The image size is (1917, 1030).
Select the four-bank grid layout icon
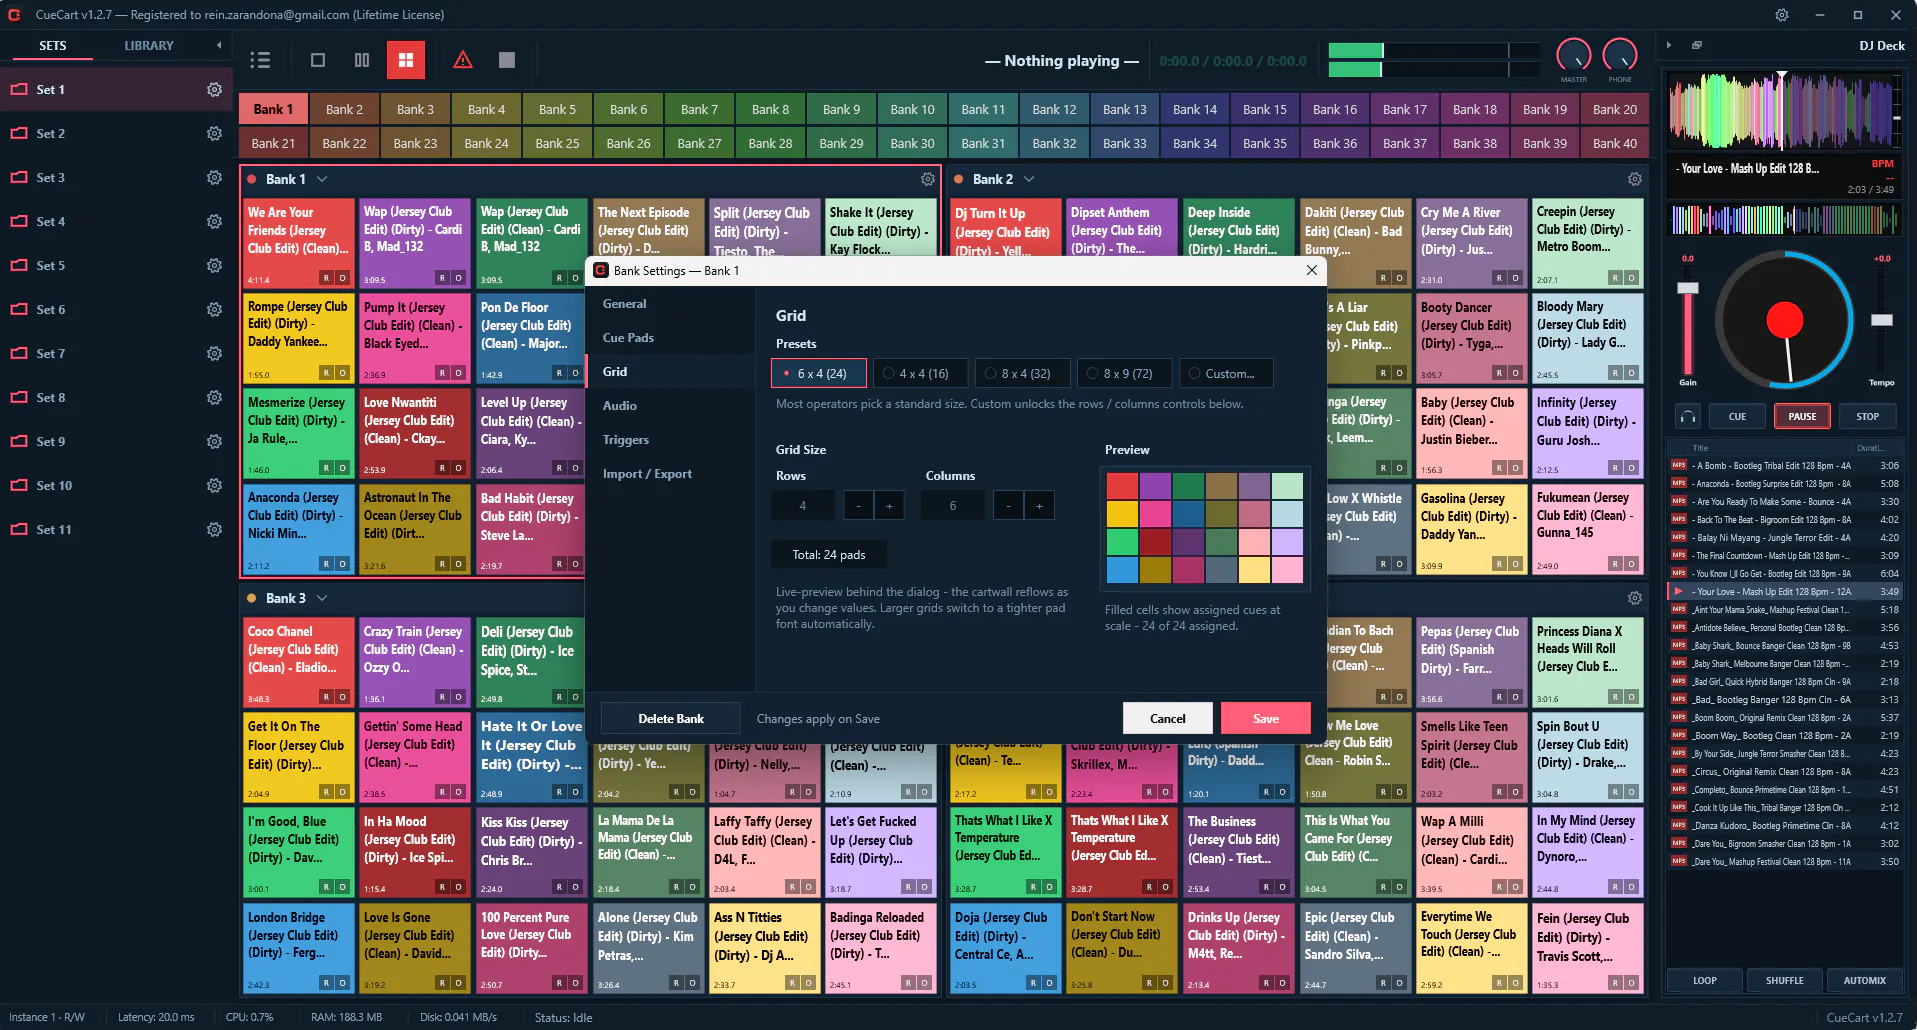tap(406, 60)
